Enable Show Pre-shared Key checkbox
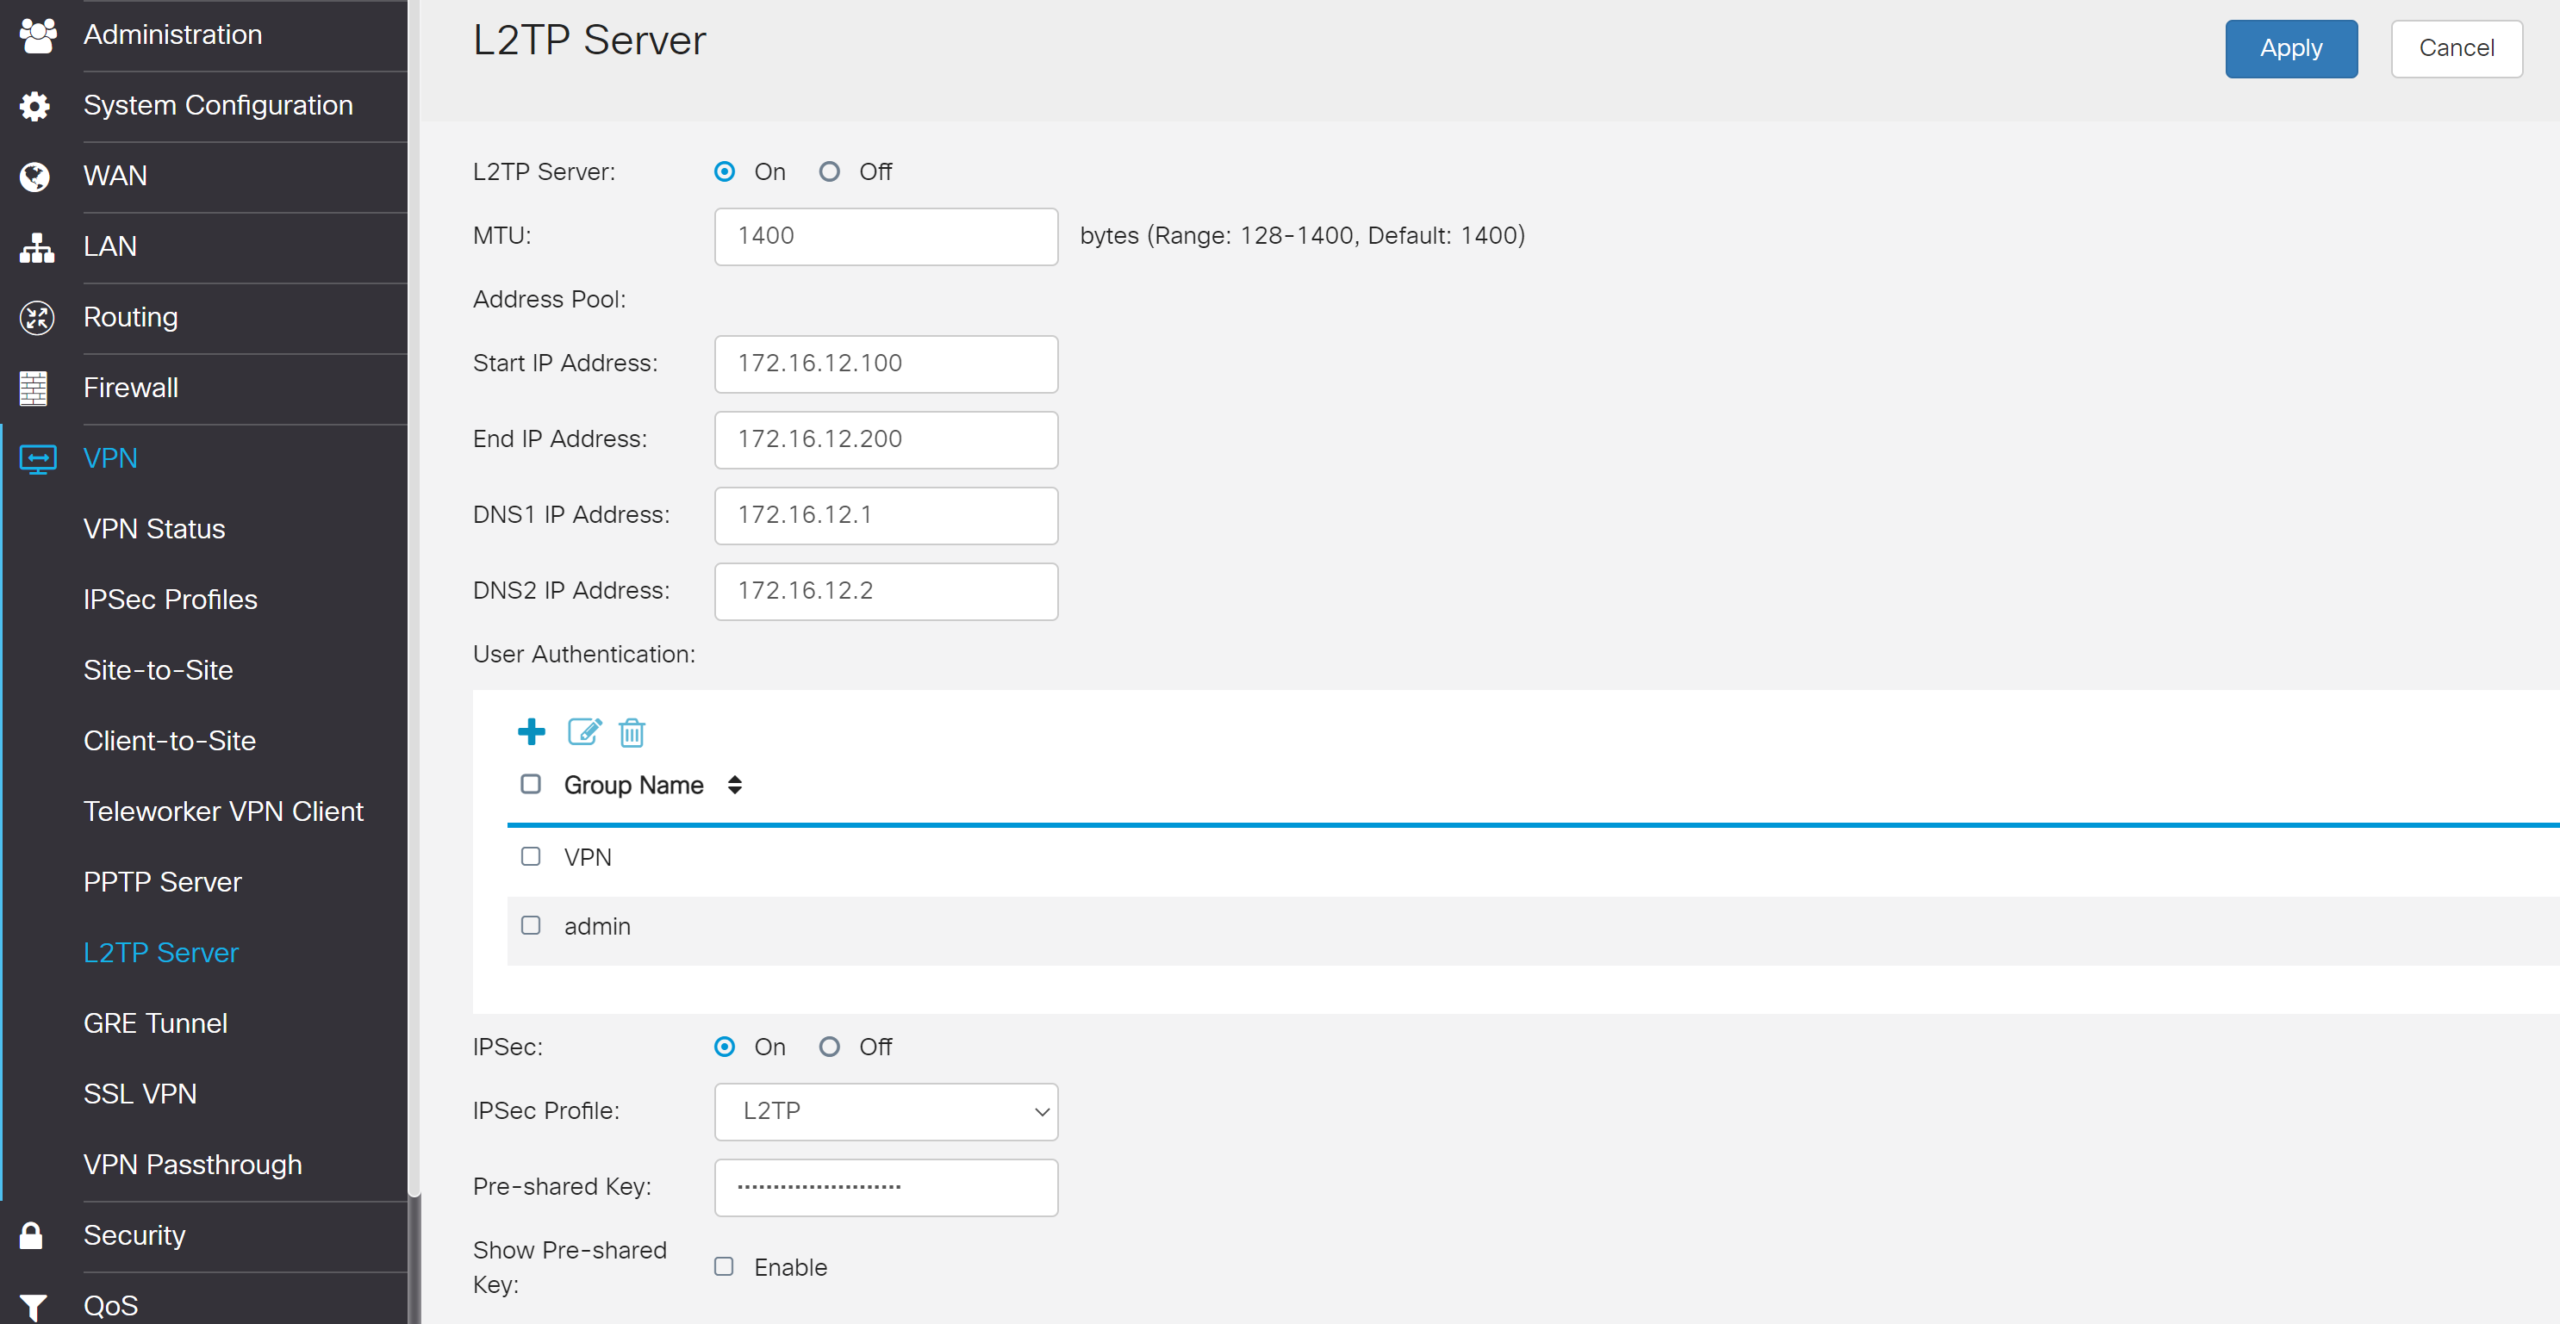Image resolution: width=2560 pixels, height=1324 pixels. coord(724,1267)
